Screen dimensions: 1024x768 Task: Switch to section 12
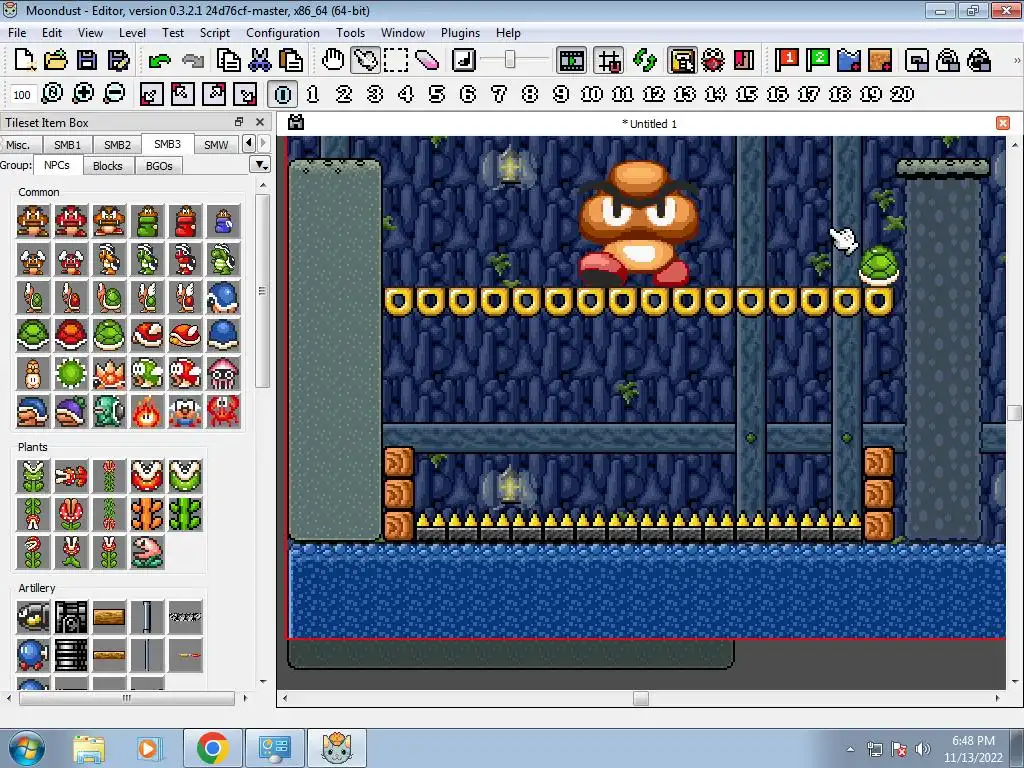click(654, 94)
